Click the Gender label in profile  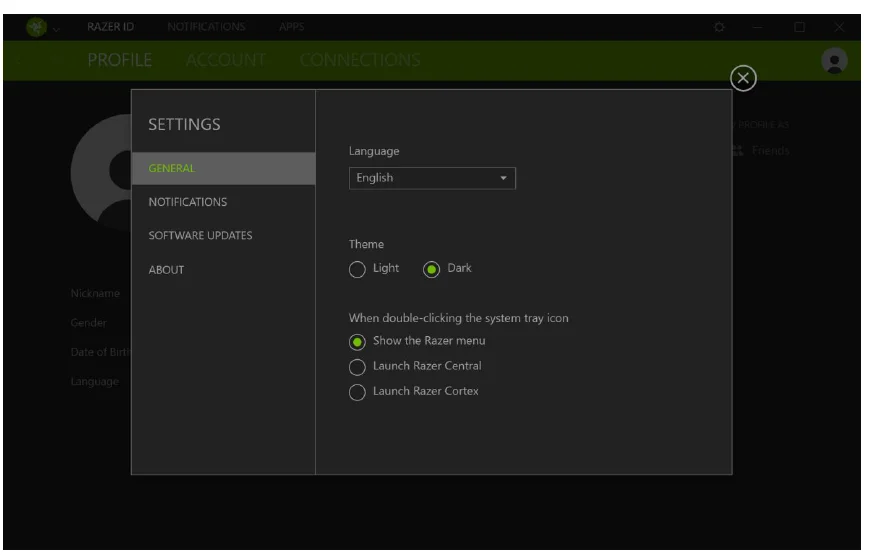[88, 323]
